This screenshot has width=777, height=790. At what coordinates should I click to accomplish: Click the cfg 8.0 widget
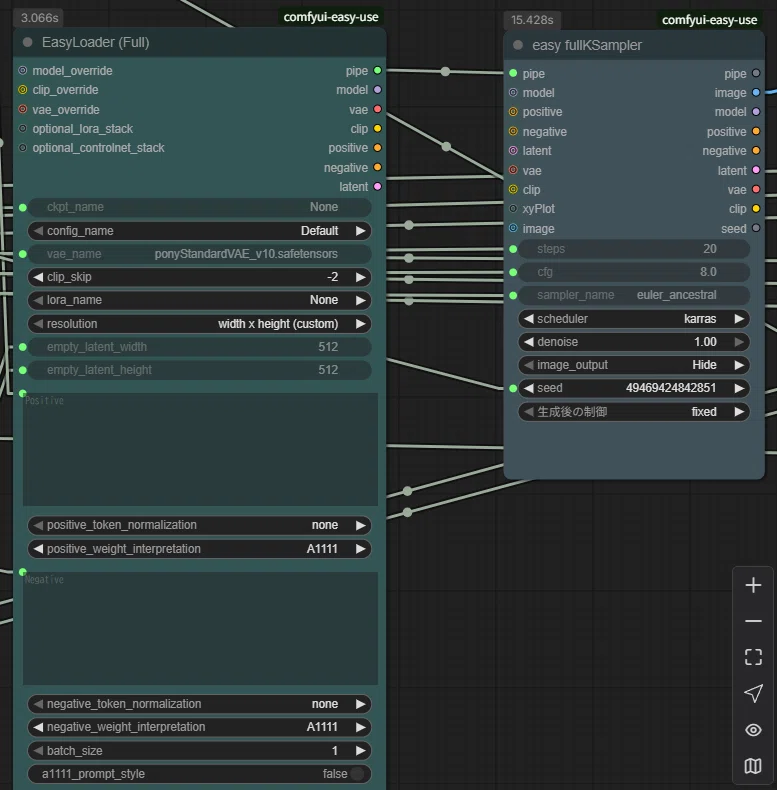point(634,272)
